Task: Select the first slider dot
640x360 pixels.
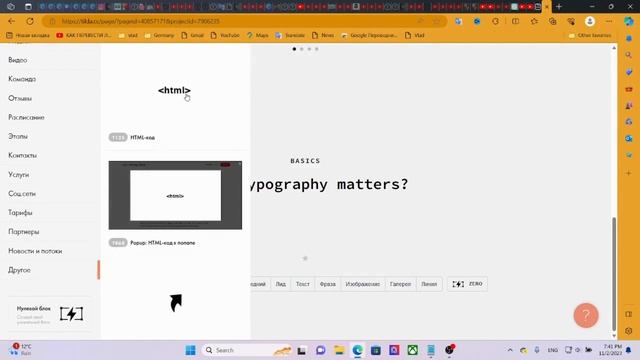Action: click(294, 49)
